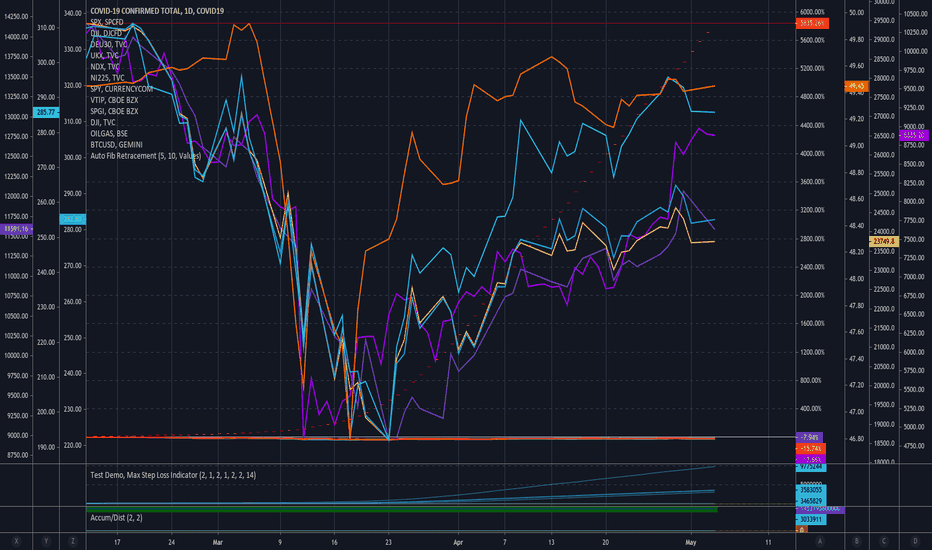
Task: Select the Max Step Loss Indicator label
Action: [x=173, y=475]
